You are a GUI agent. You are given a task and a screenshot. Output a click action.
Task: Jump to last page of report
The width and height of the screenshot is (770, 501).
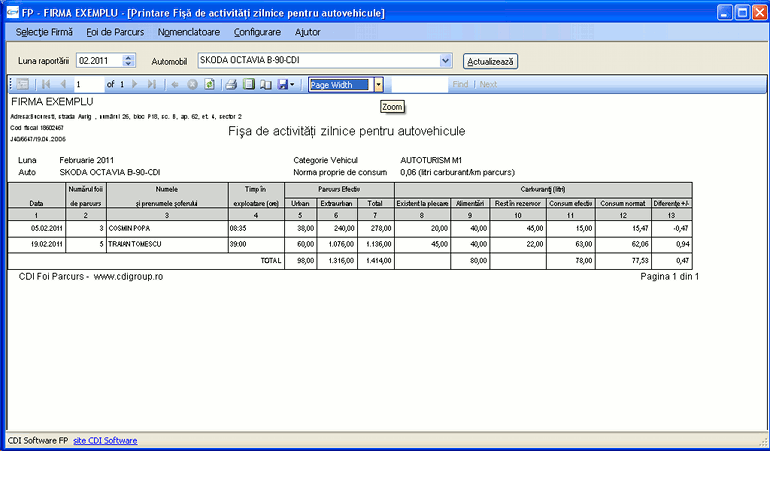pyautogui.click(x=152, y=84)
